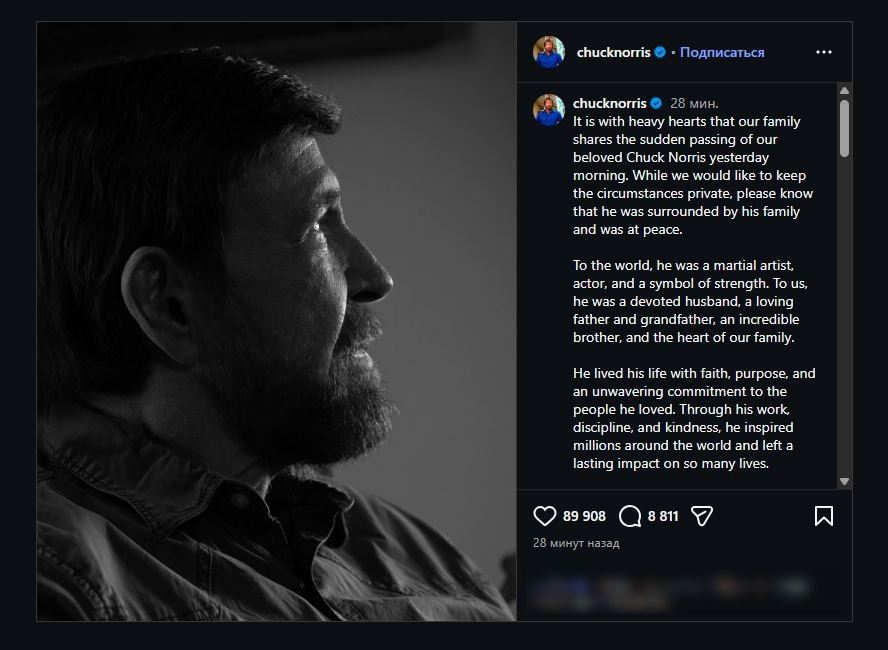Click the caption scrollbar down arrow
Viewport: 888px width, 650px height.
(x=845, y=481)
